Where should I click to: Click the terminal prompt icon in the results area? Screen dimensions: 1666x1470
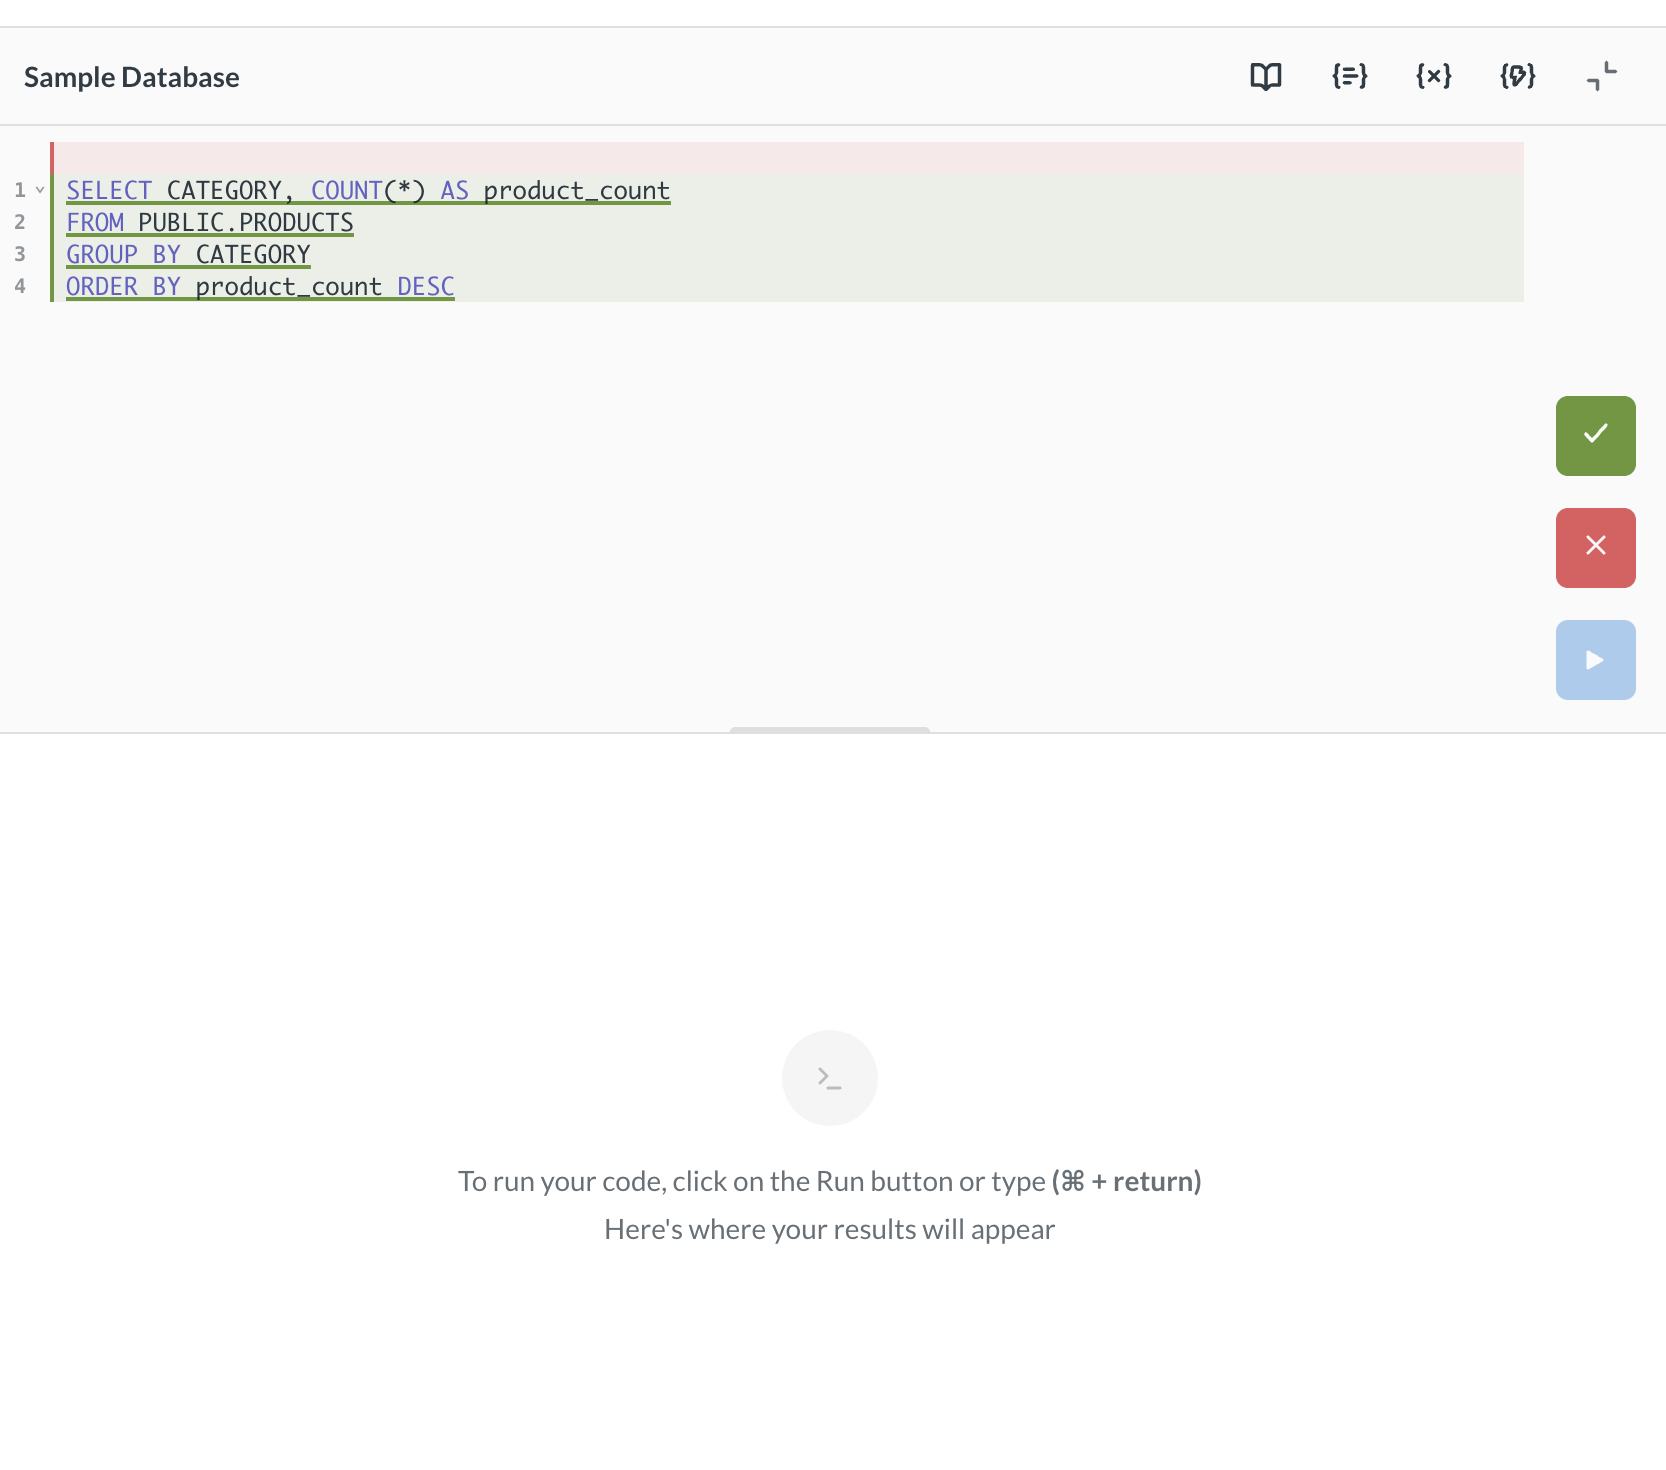[x=829, y=1078]
